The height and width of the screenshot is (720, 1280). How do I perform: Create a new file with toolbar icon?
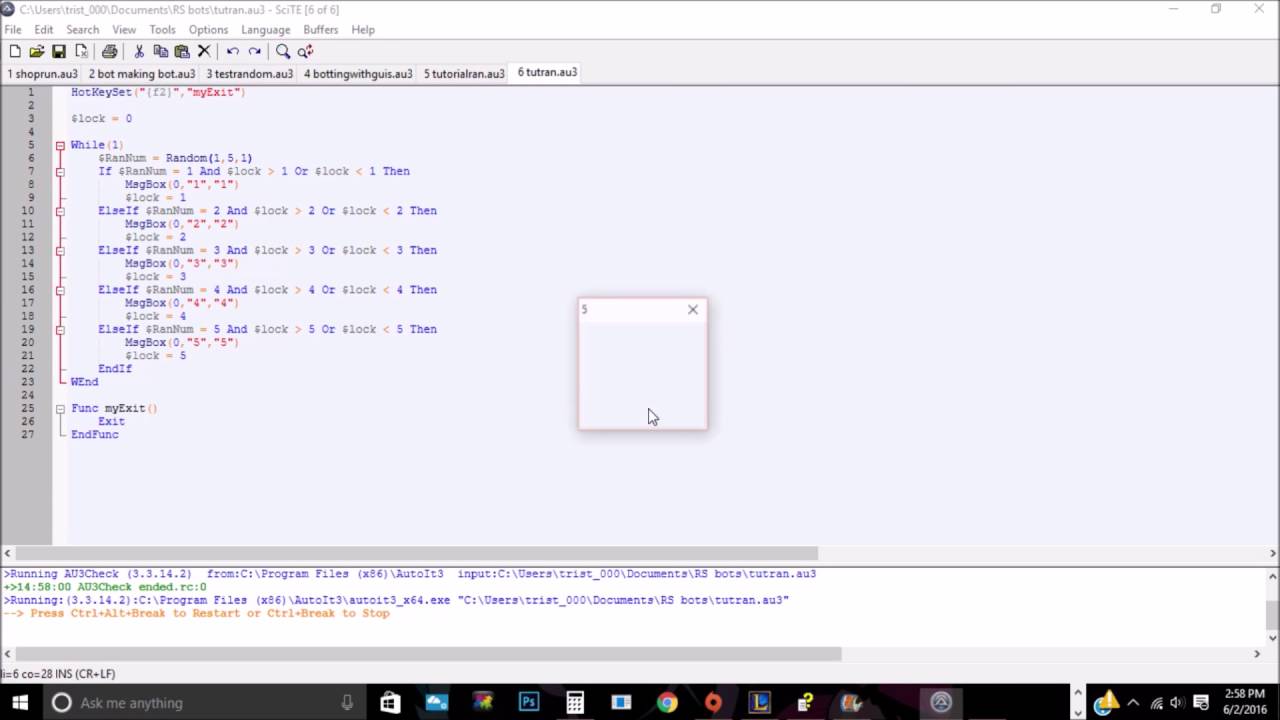click(15, 51)
